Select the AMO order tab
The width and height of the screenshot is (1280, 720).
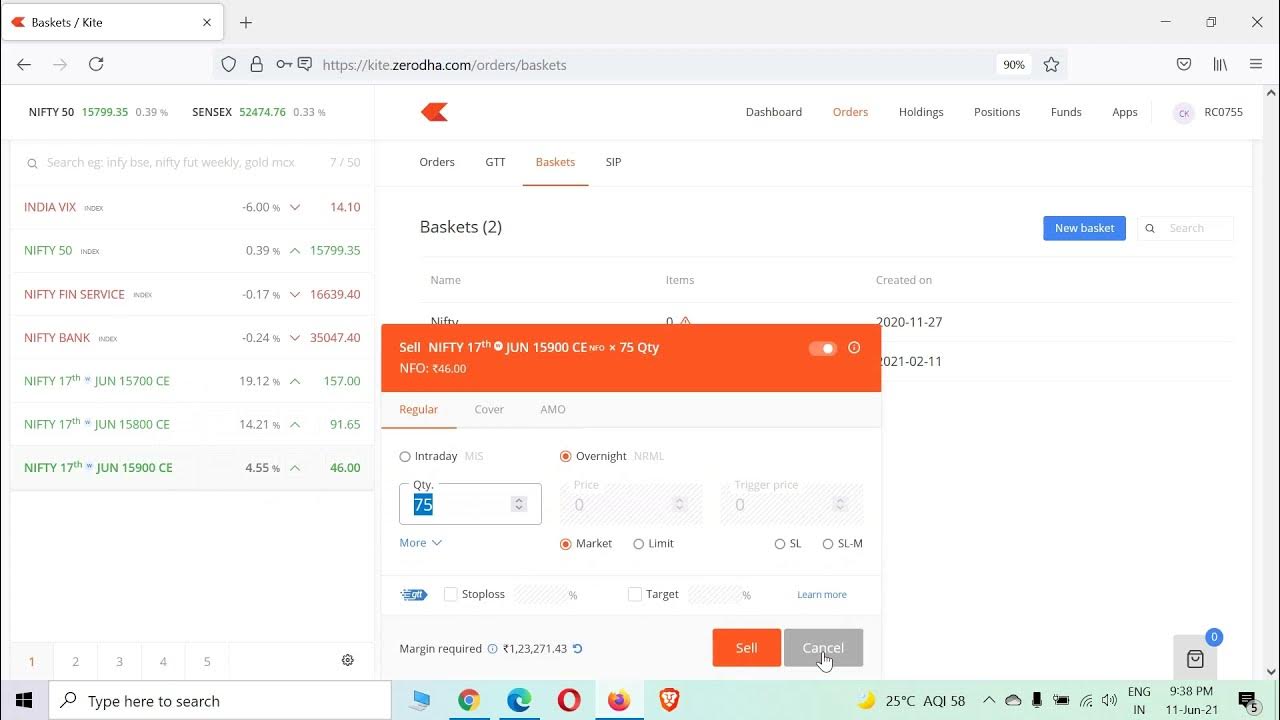point(553,409)
